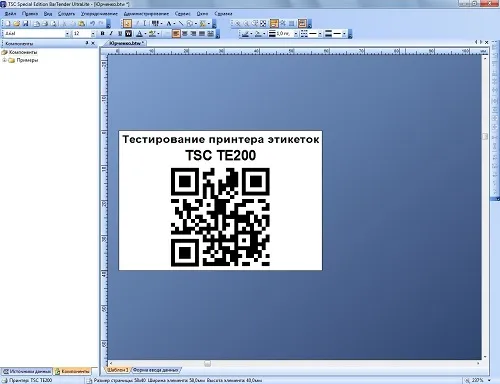Click the picture insertion tool
The height and width of the screenshot is (384, 500).
tap(203, 23)
